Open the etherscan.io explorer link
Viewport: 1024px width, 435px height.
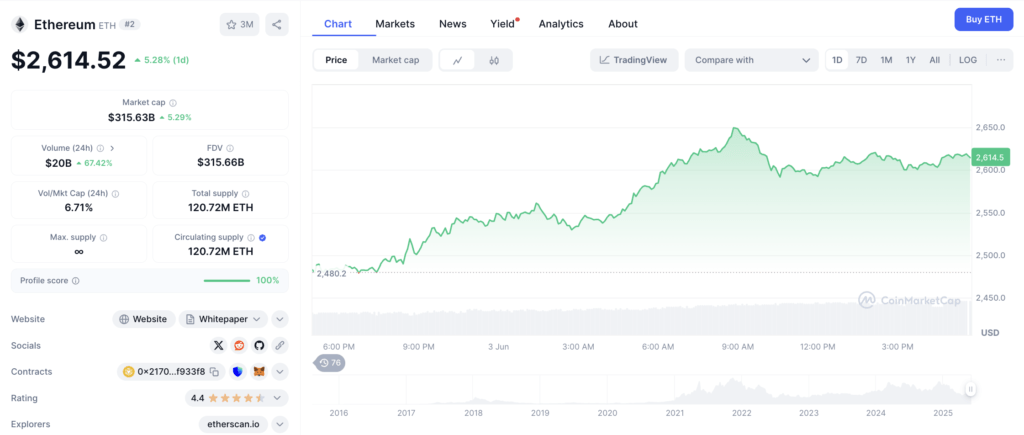point(233,424)
